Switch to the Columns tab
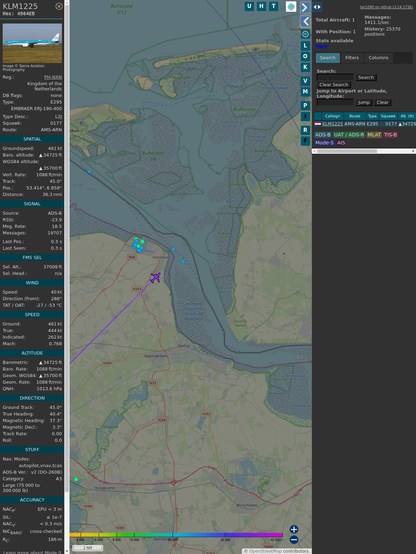The image size is (416, 554). pyautogui.click(x=378, y=58)
